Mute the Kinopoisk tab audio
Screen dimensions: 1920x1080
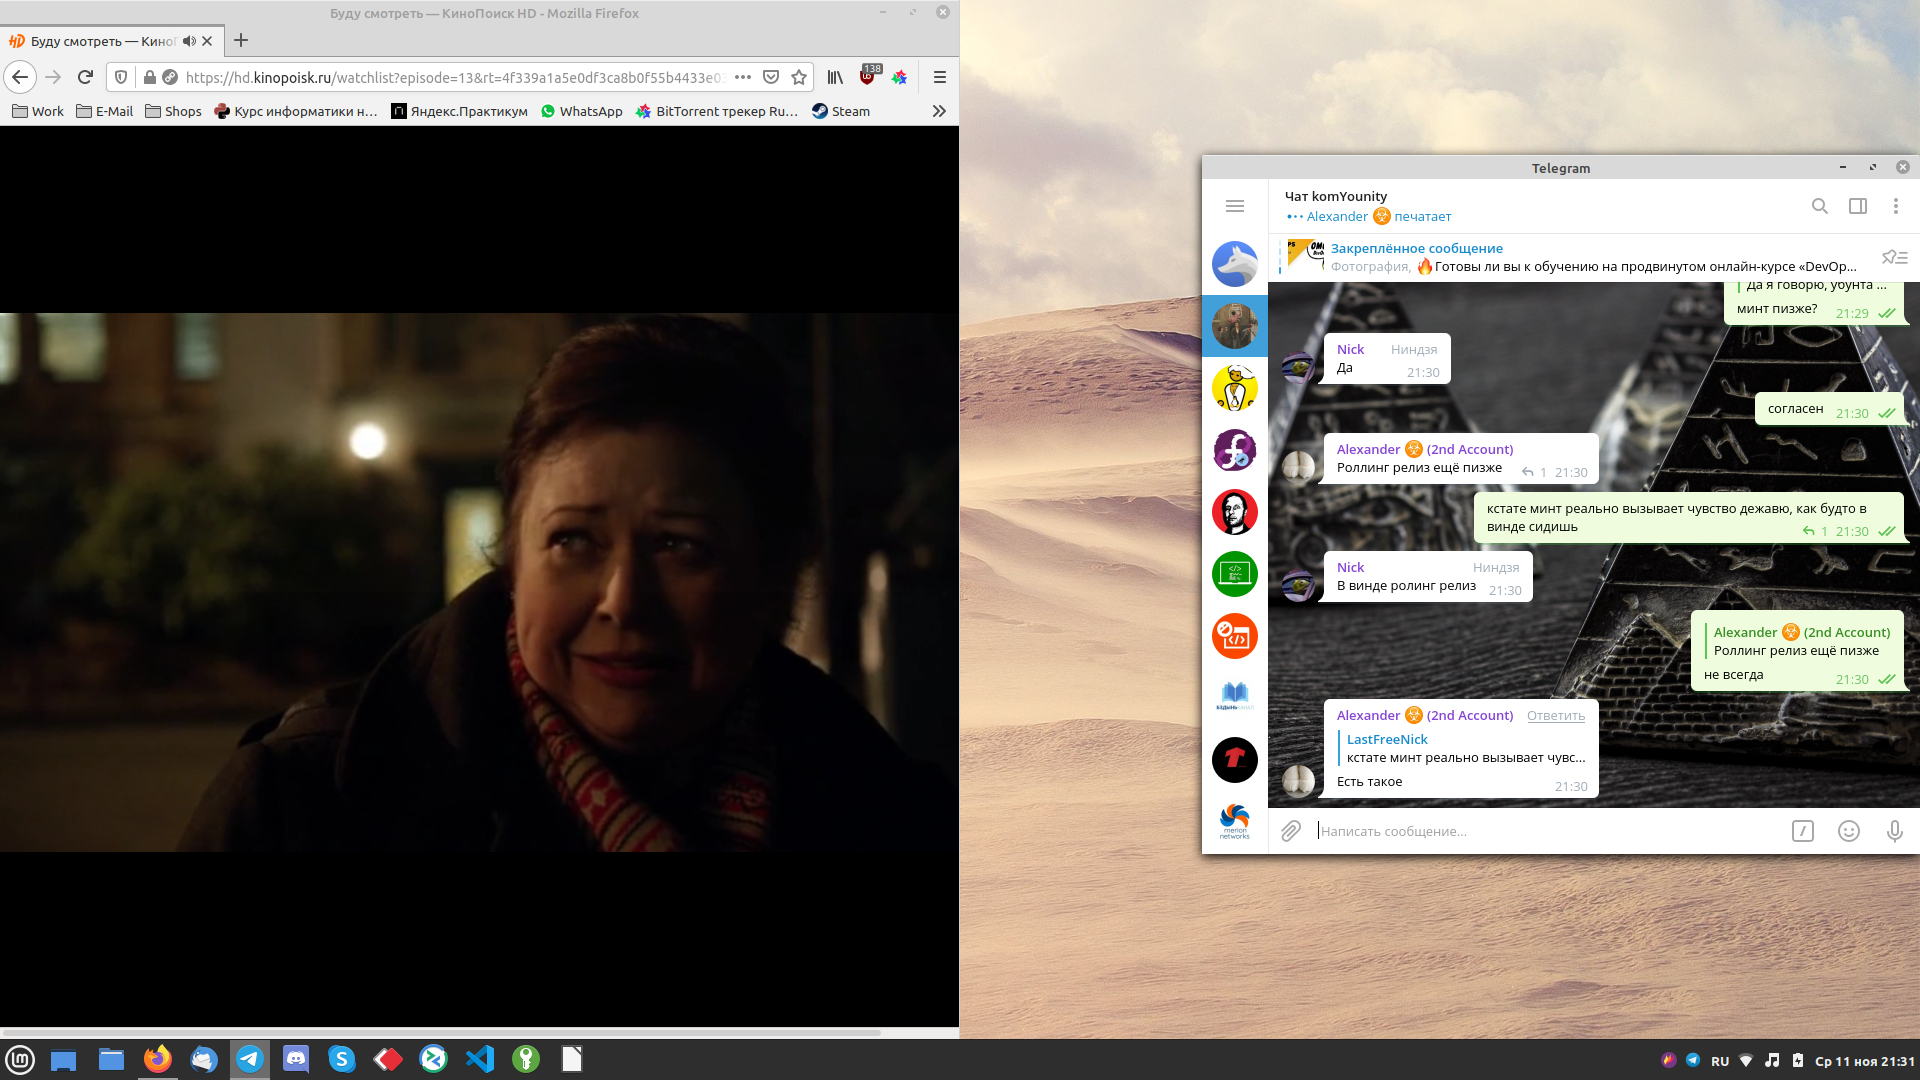(189, 41)
